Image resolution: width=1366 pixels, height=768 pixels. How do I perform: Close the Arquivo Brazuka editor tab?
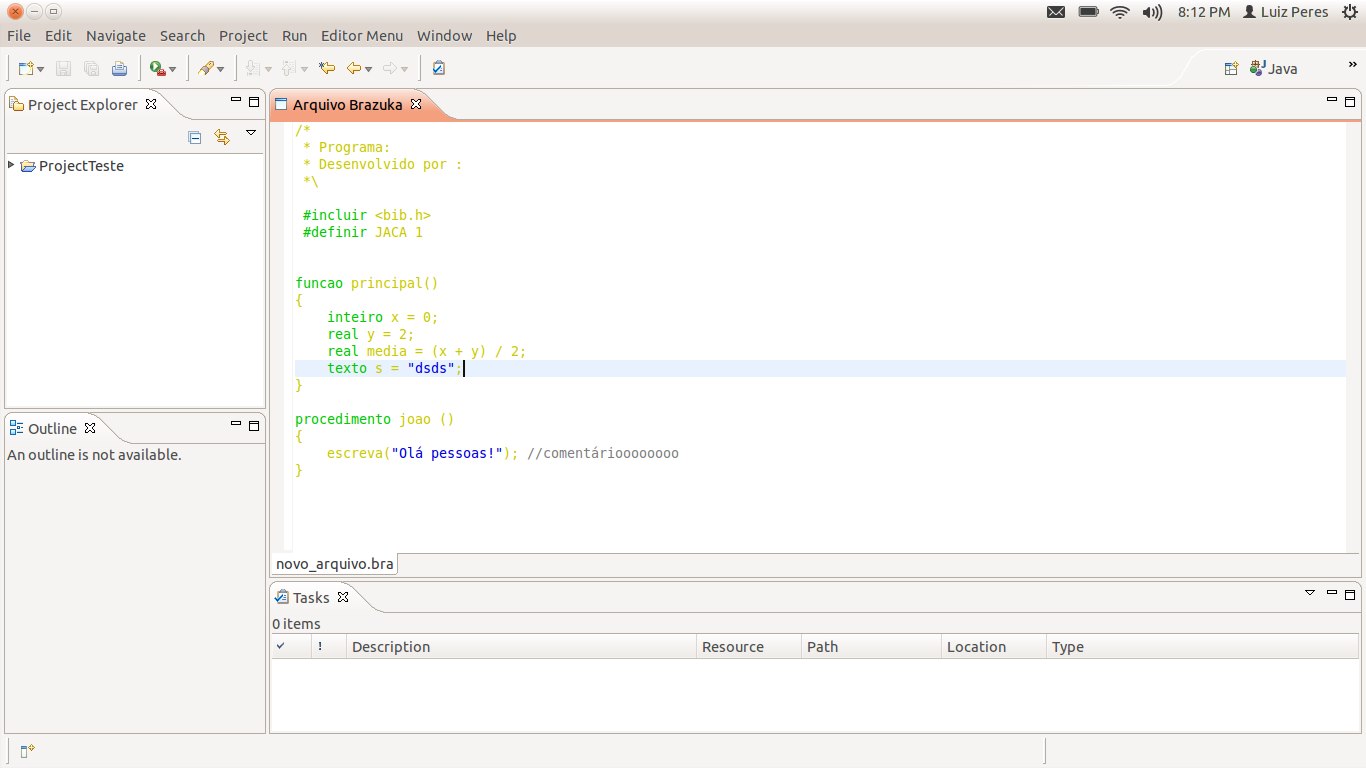[x=417, y=104]
